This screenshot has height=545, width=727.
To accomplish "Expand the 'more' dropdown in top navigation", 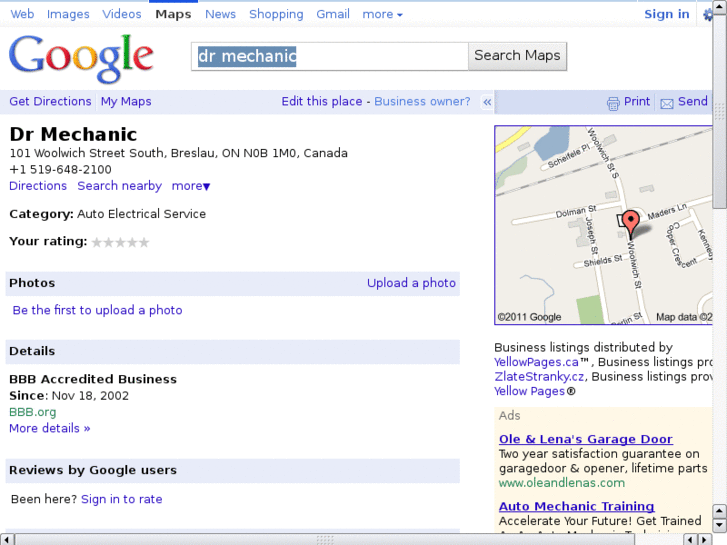I will (x=382, y=14).
